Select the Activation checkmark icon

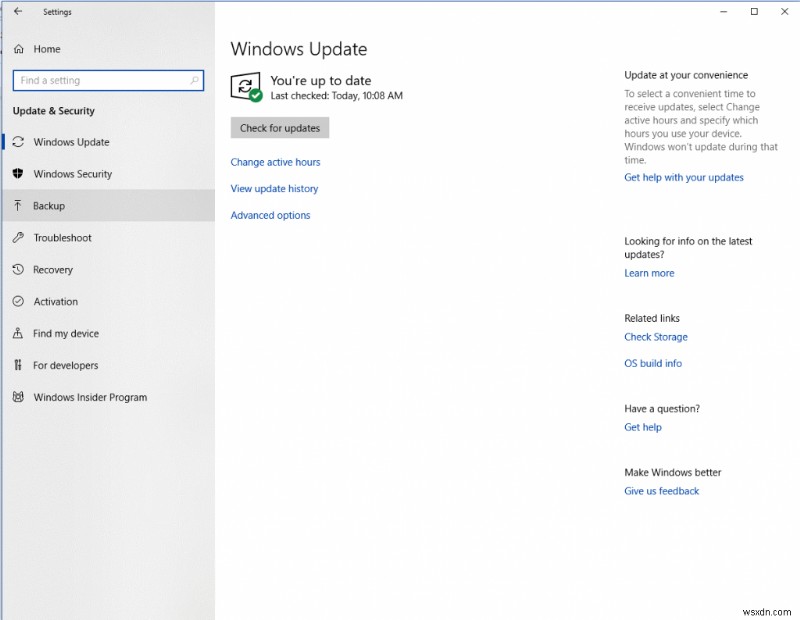(x=16, y=301)
